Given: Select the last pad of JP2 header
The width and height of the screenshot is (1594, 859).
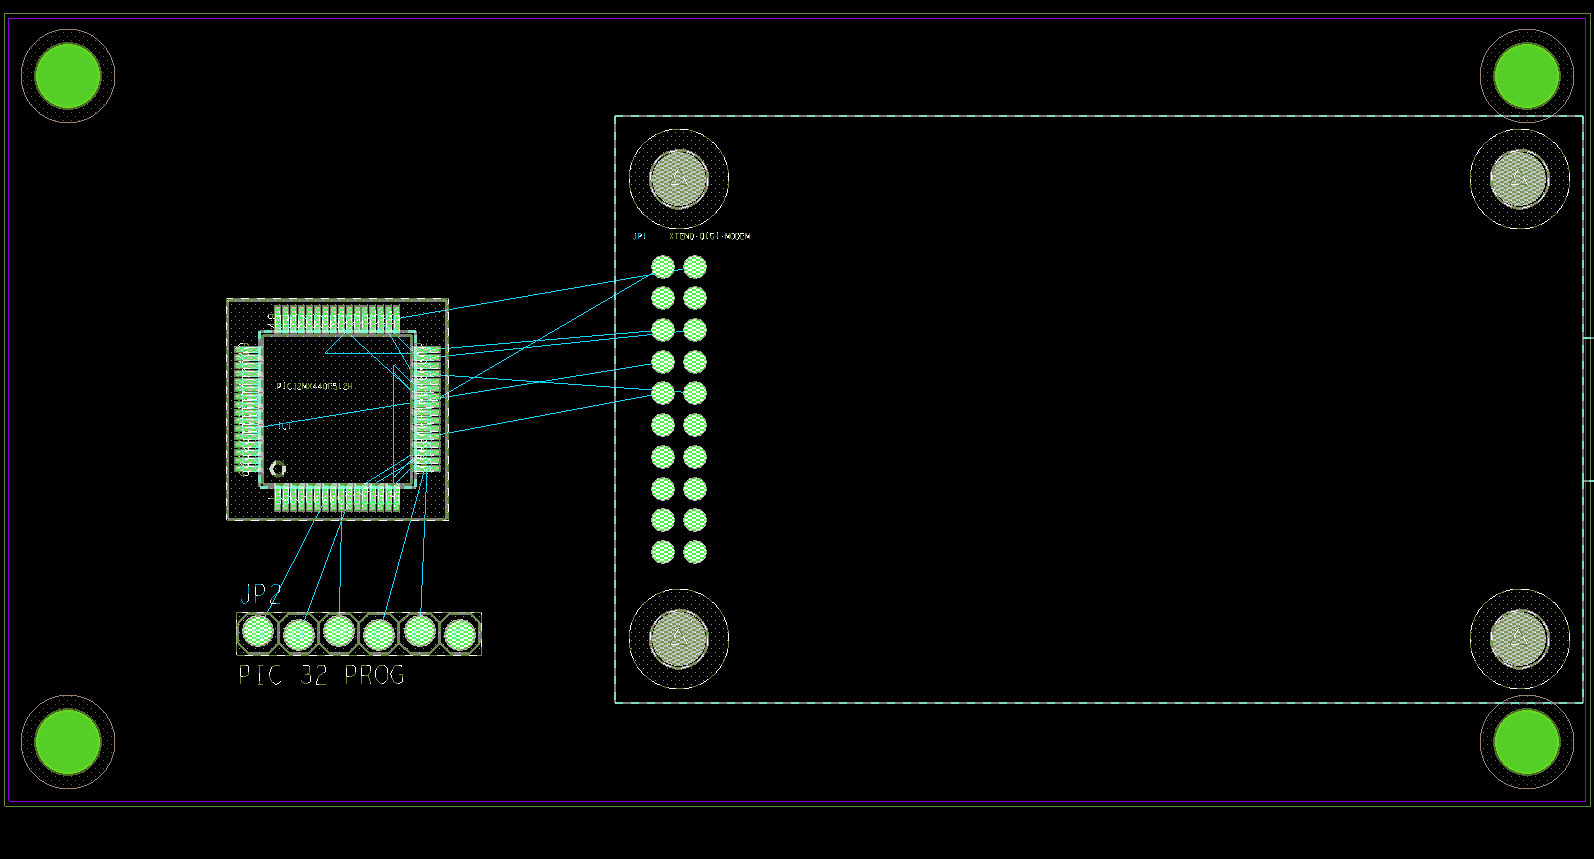Looking at the screenshot, I should [460, 634].
